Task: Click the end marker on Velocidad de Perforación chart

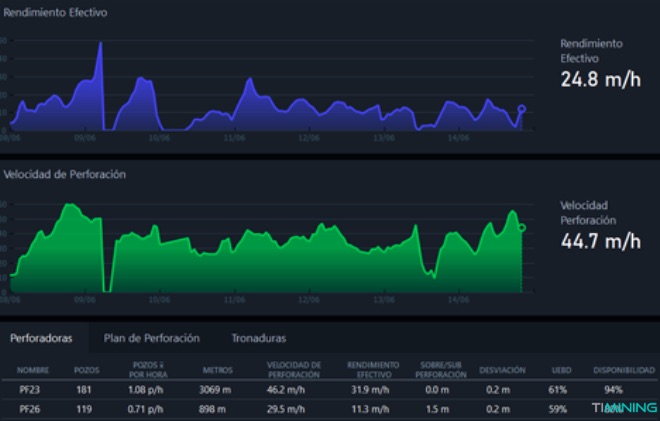Action: [522, 228]
